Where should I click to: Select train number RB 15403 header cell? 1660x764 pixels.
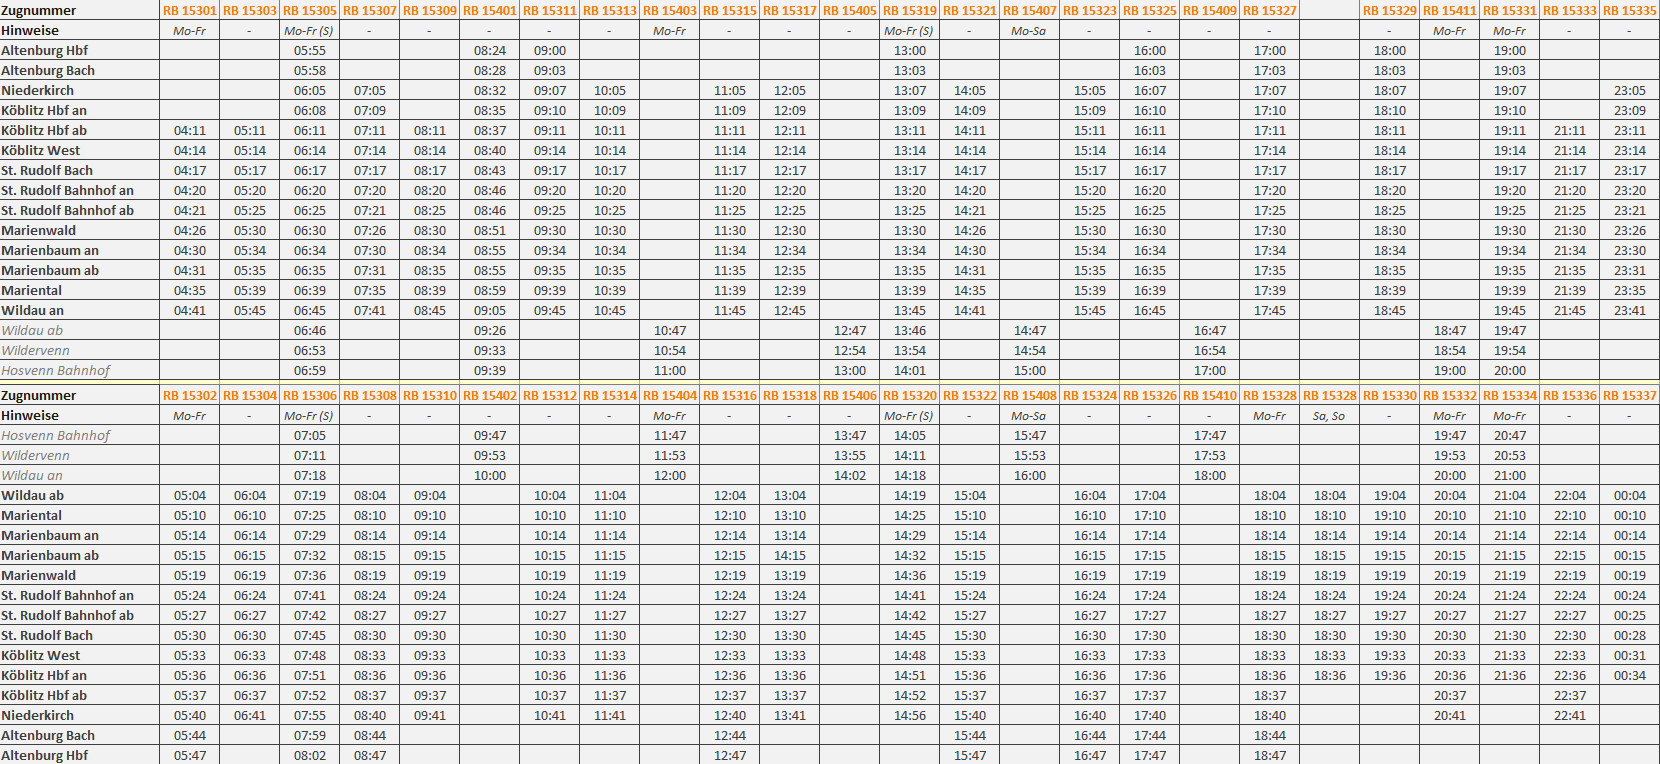click(x=670, y=10)
